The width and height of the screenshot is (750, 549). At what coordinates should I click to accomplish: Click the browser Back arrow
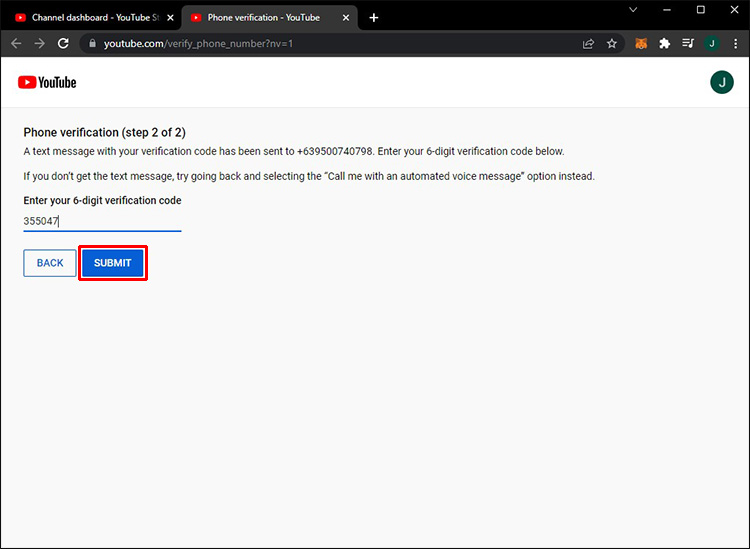[x=16, y=44]
